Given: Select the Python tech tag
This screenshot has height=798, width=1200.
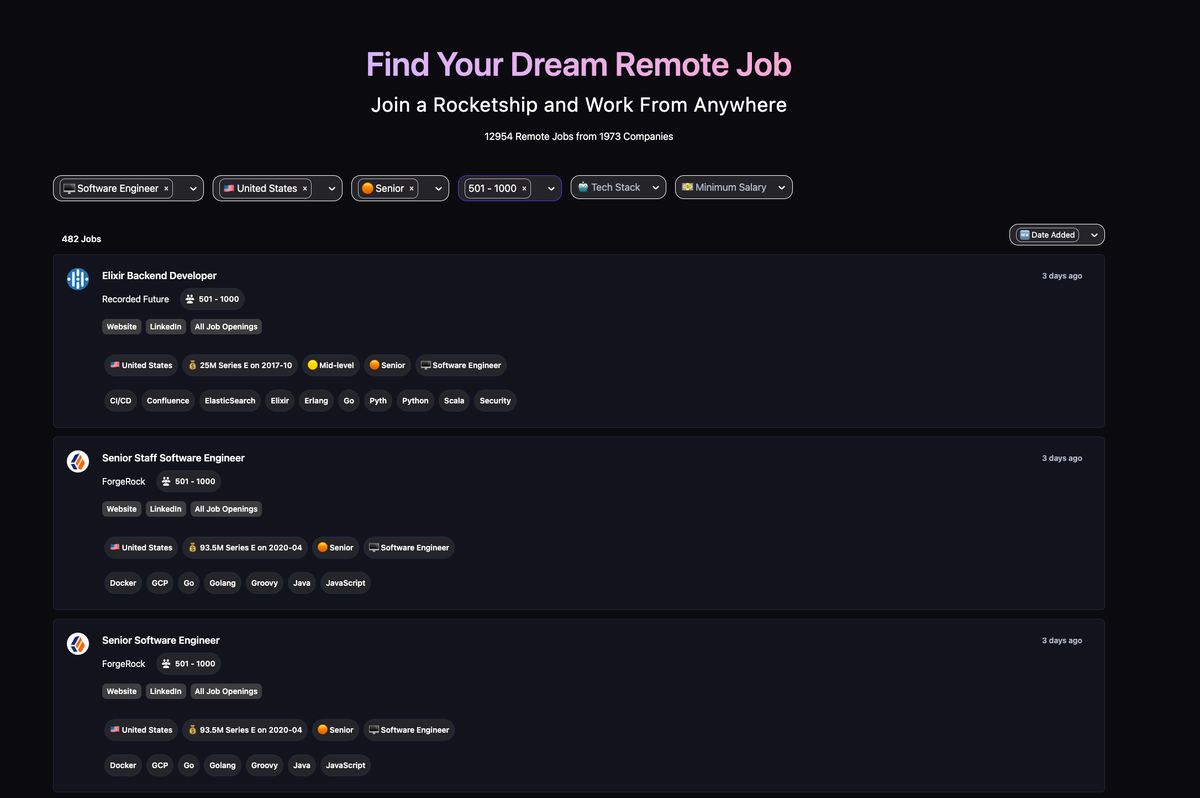Looking at the screenshot, I should coord(414,400).
